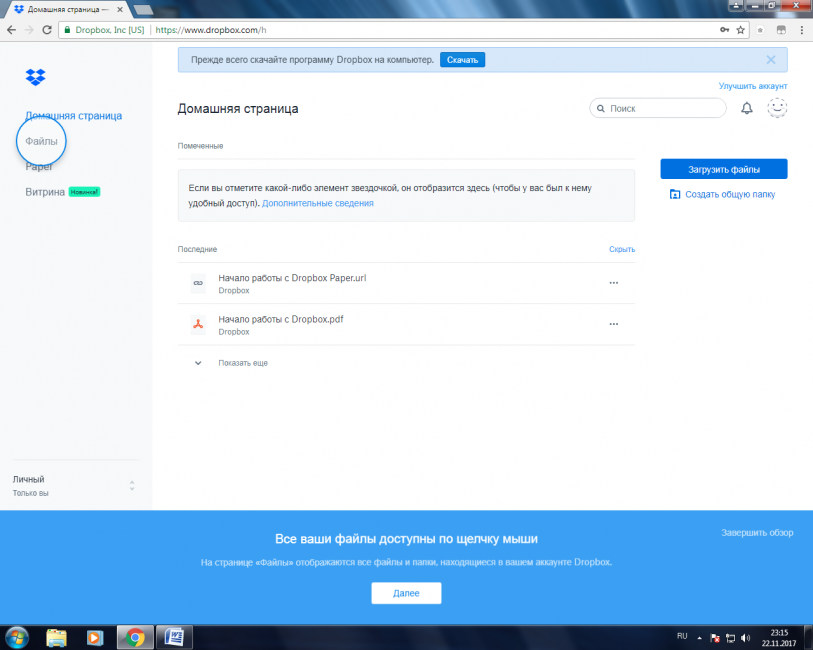813x650 pixels.
Task: Click the Скачать button
Action: (462, 60)
